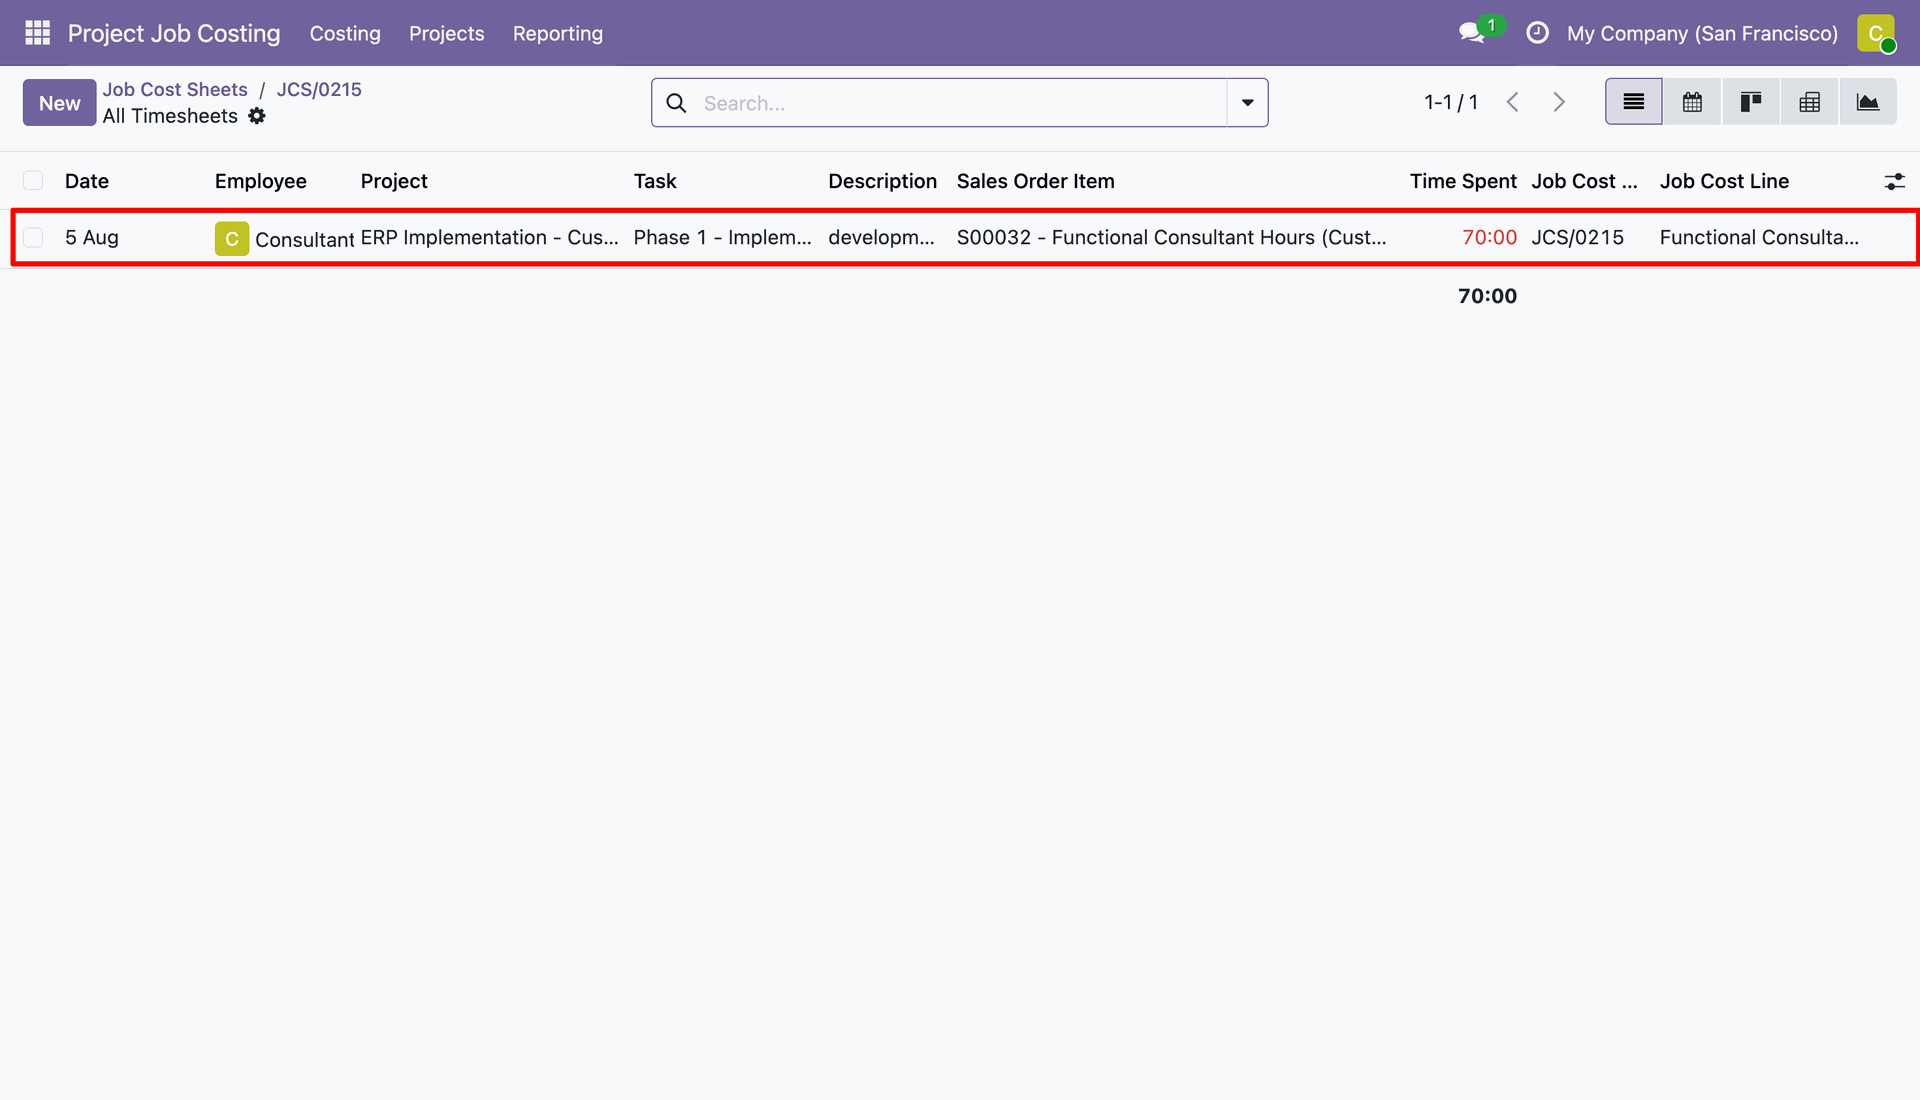Switch to graph view
The height and width of the screenshot is (1100, 1920).
pos(1867,102)
